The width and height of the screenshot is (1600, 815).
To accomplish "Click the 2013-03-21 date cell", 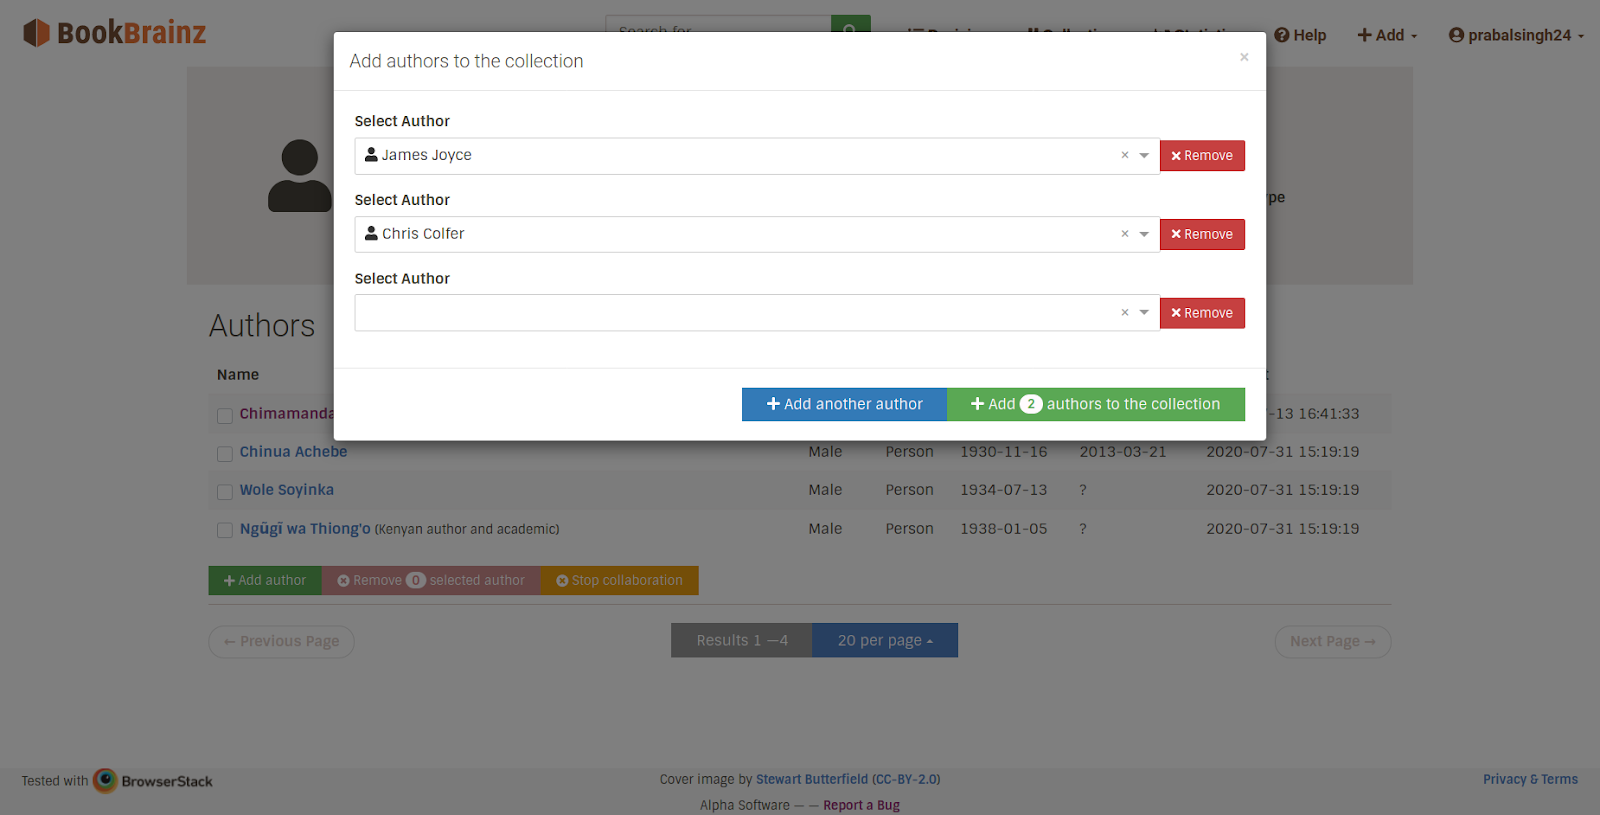I will 1123,452.
